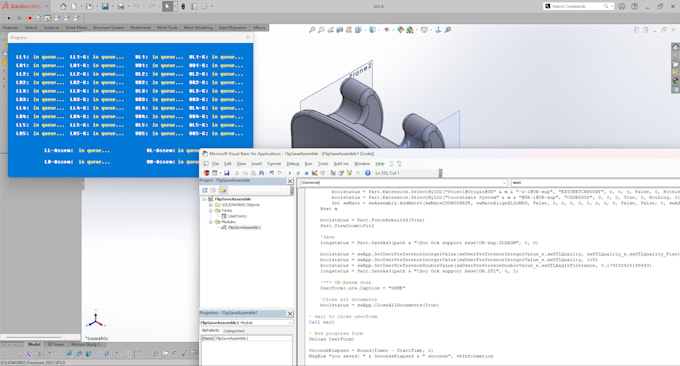Screen dimensions: 680x366
Task: Click the Zoom to Area icon
Action: pyautogui.click(x=321, y=30)
